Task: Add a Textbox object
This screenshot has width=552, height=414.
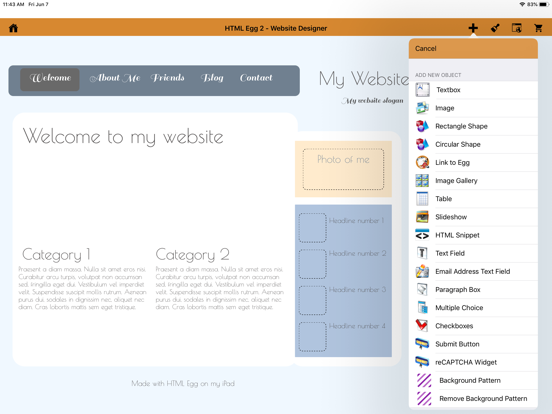Action: (x=473, y=90)
